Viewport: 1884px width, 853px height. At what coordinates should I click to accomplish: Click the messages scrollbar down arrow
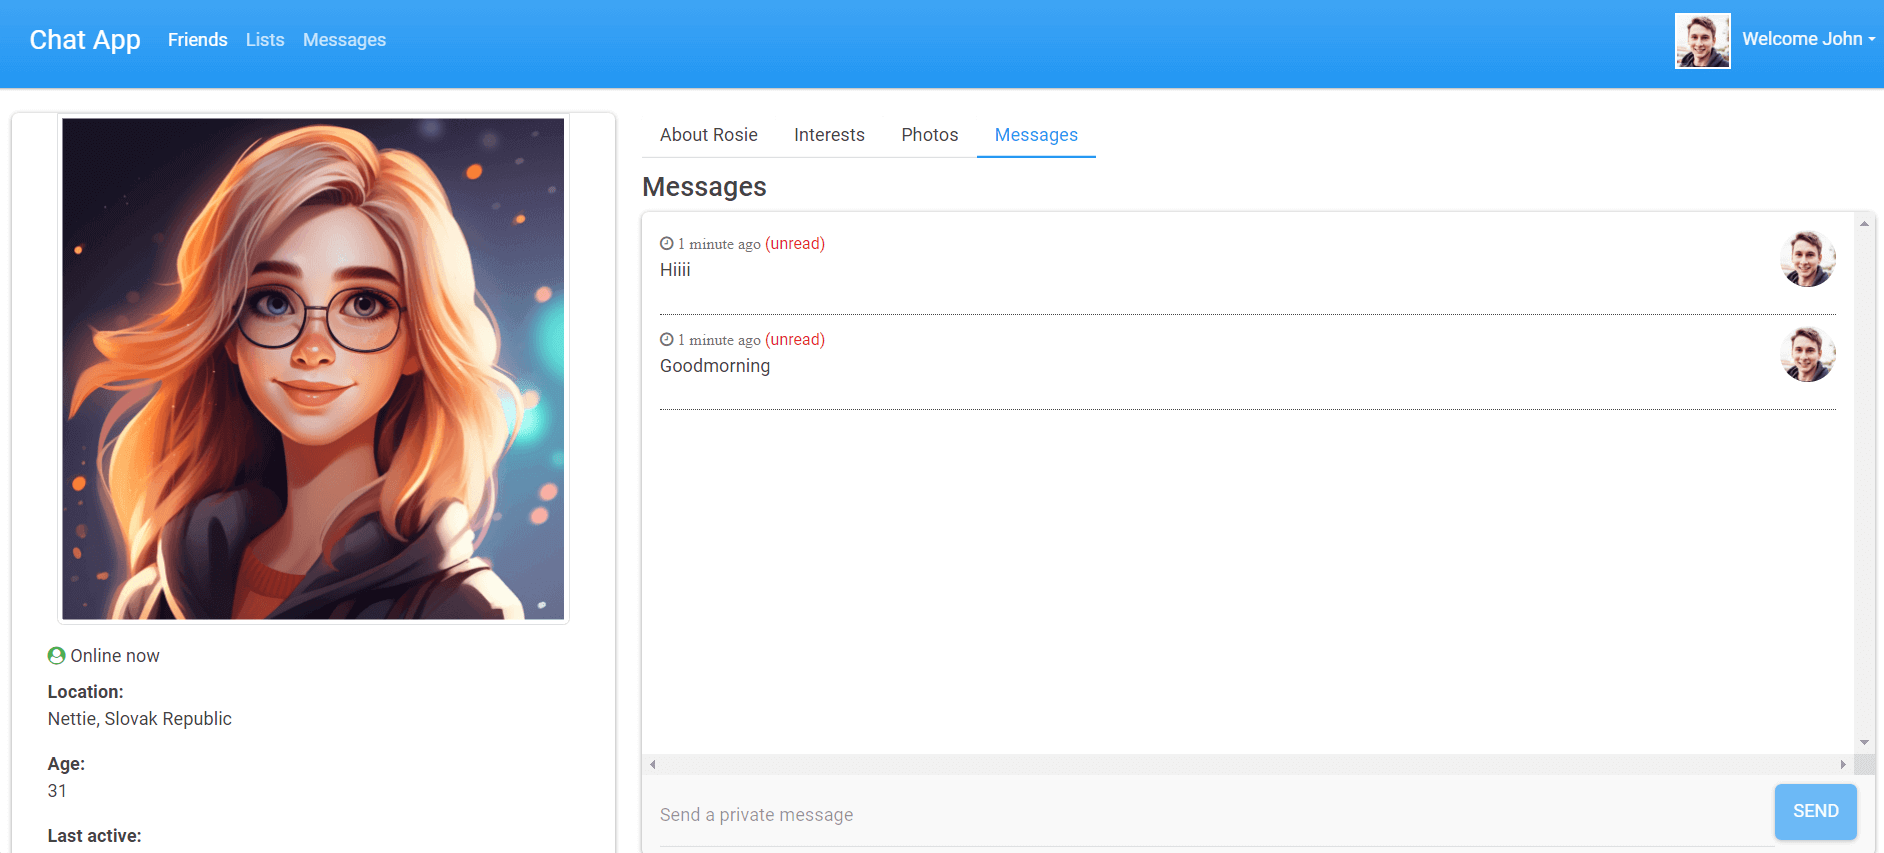click(x=1864, y=742)
